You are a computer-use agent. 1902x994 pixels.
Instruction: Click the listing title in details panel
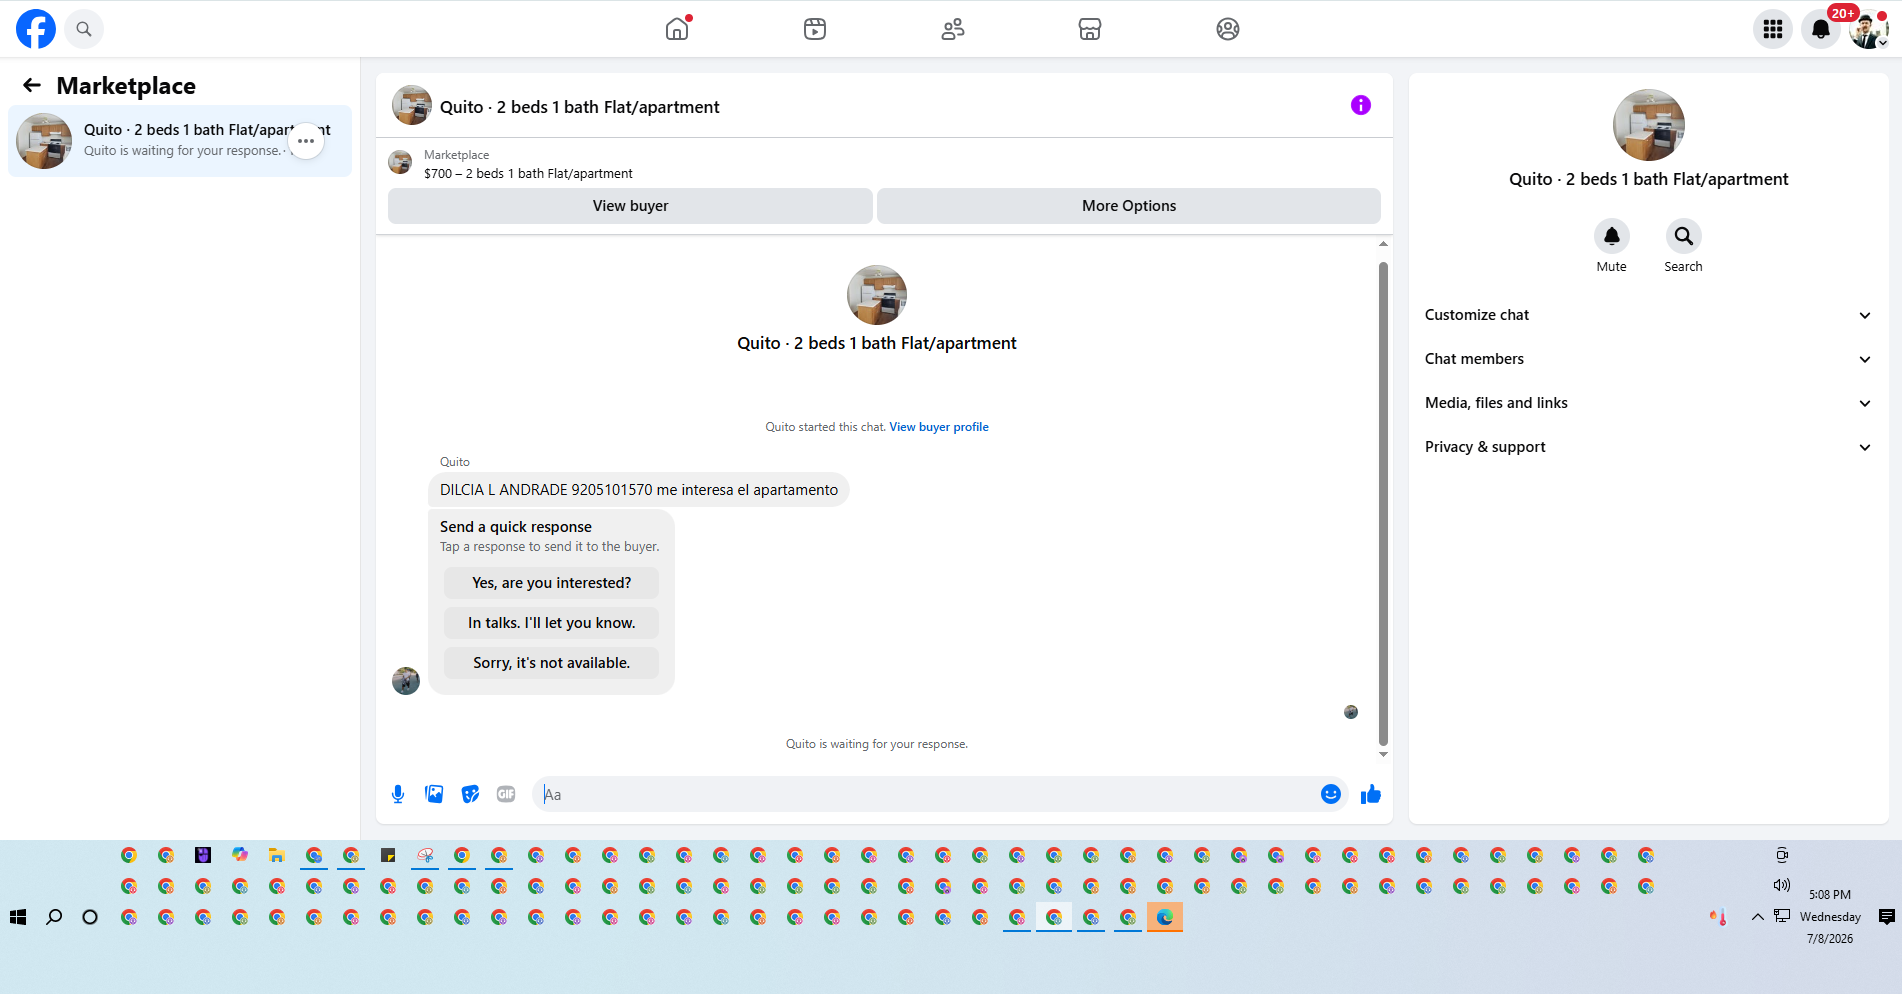1649,180
